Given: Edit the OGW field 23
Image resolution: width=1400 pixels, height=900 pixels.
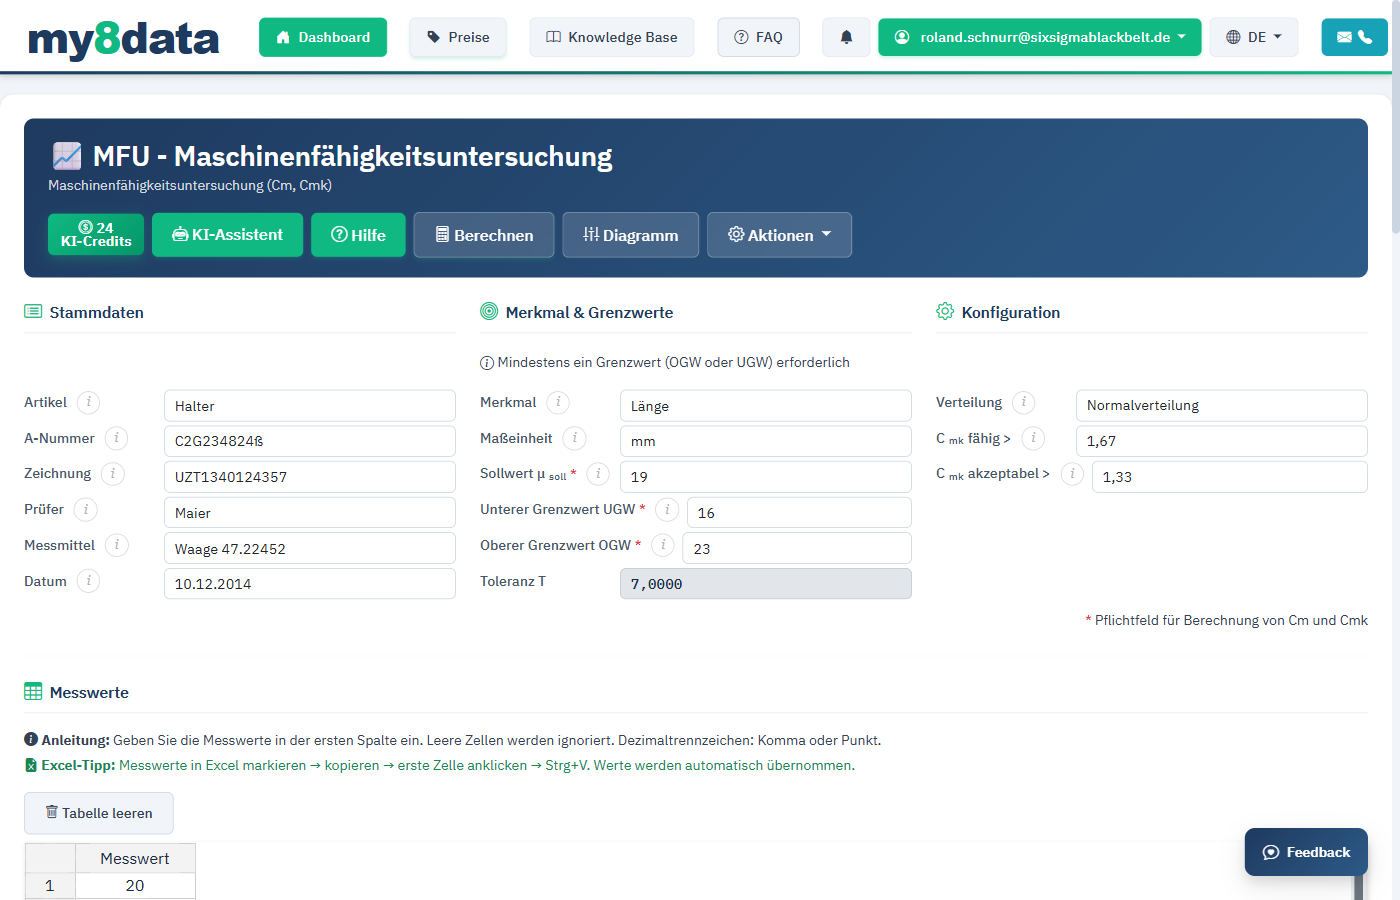Looking at the screenshot, I should tap(797, 548).
